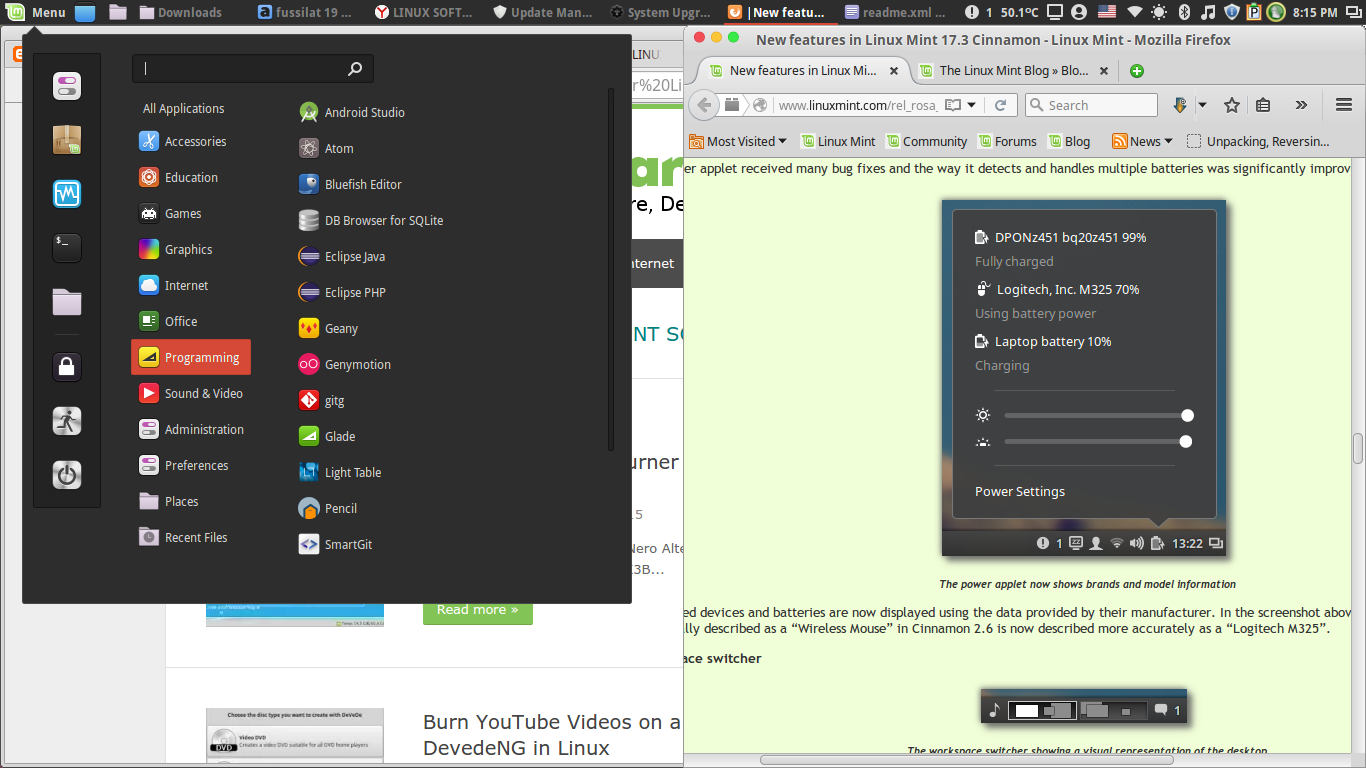Click the Mint Menu button
The height and width of the screenshot is (768, 1366).
36,12
